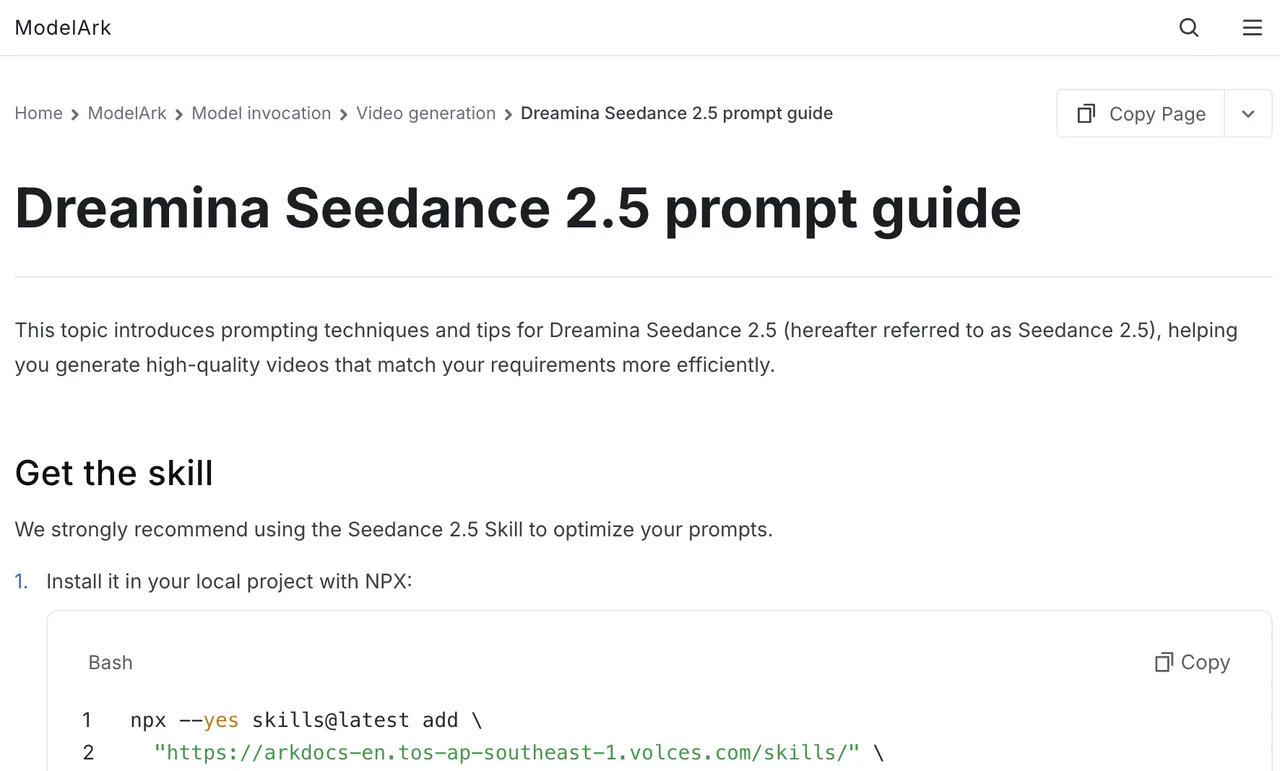Click the code block copy icon
This screenshot has width=1280, height=771.
1164,662
